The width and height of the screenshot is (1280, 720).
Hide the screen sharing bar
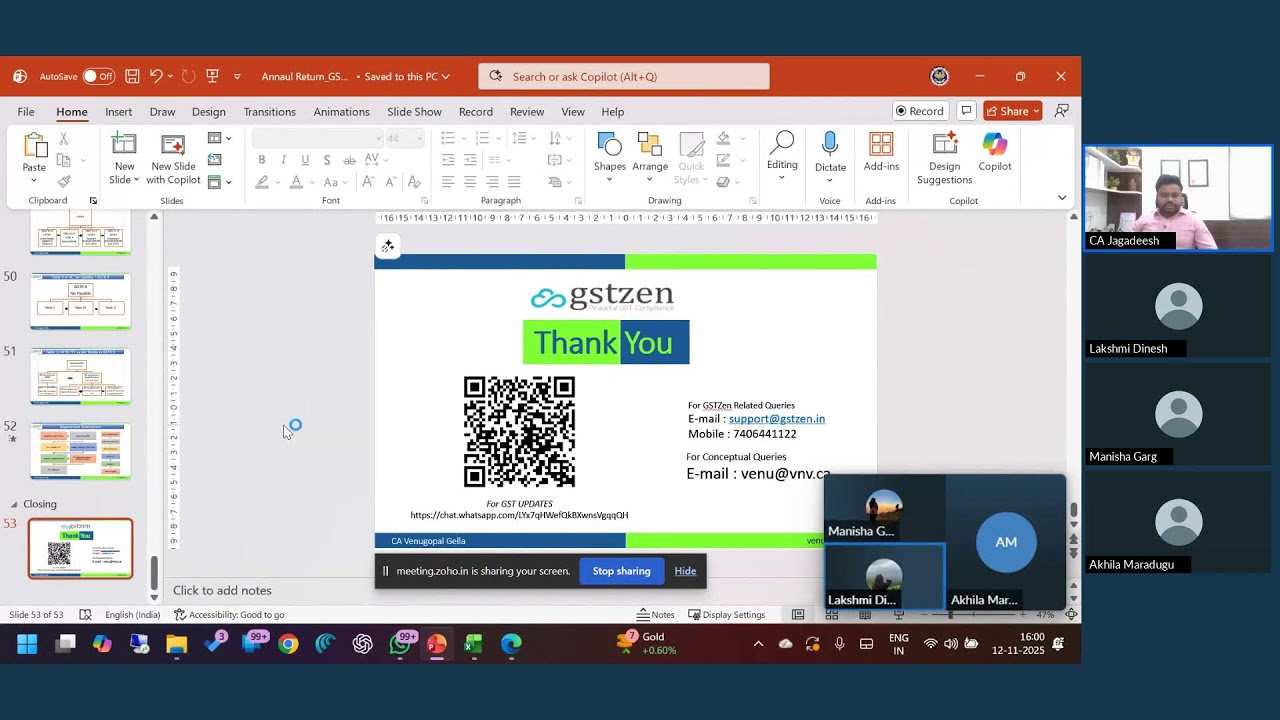685,571
